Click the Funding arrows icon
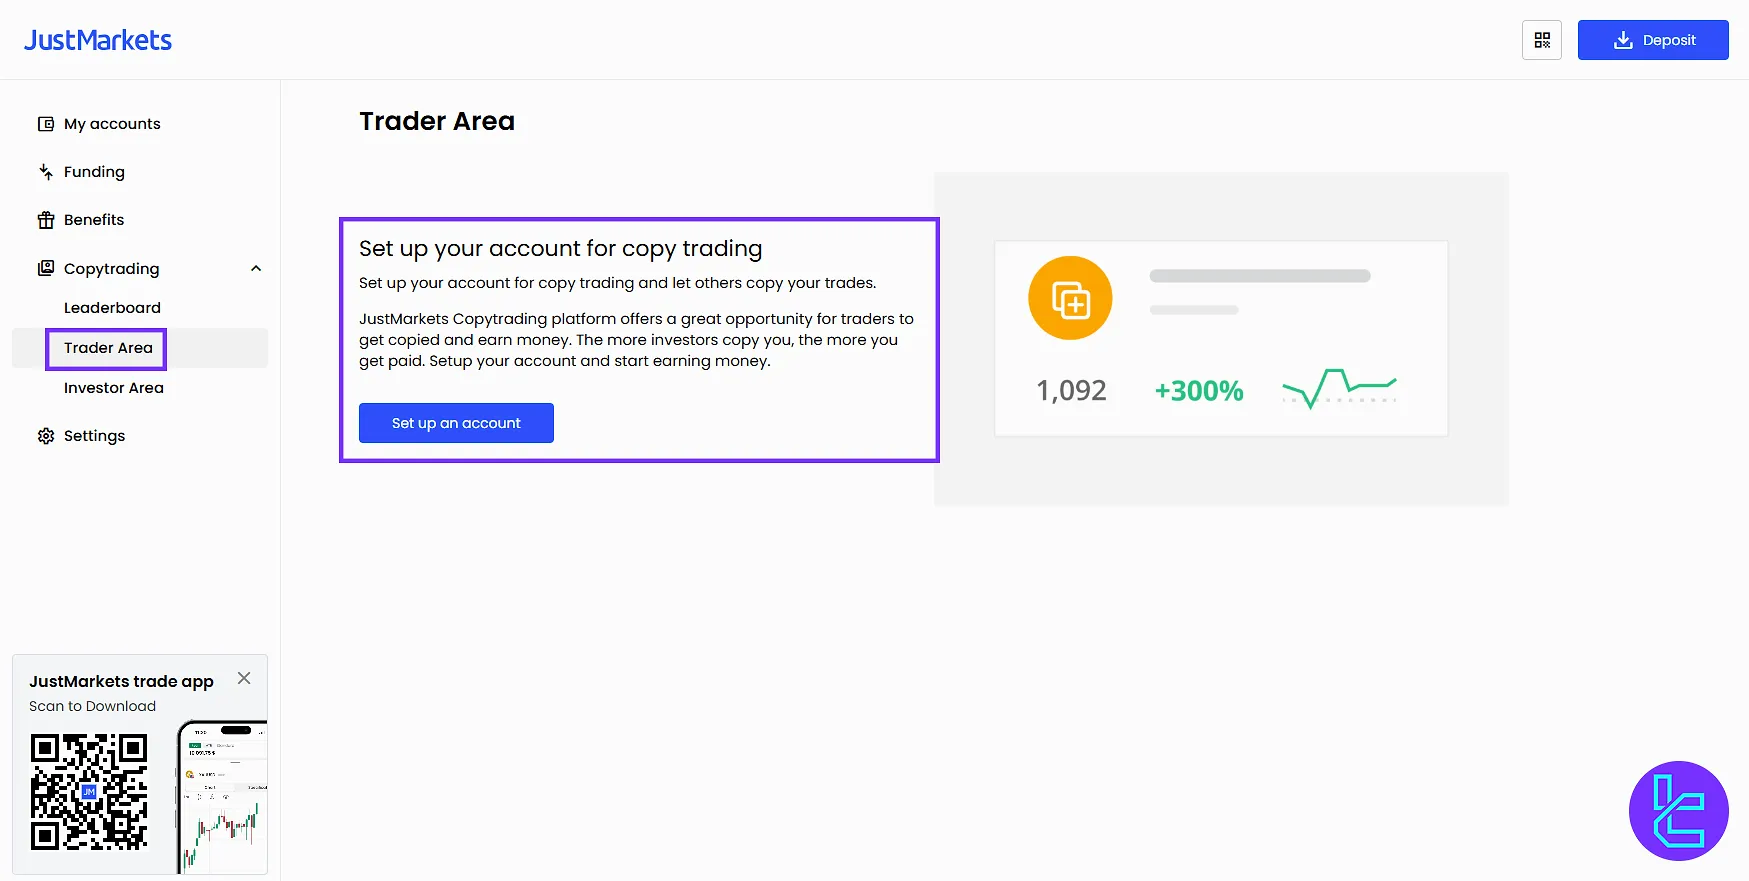Image resolution: width=1749 pixels, height=881 pixels. tap(46, 172)
